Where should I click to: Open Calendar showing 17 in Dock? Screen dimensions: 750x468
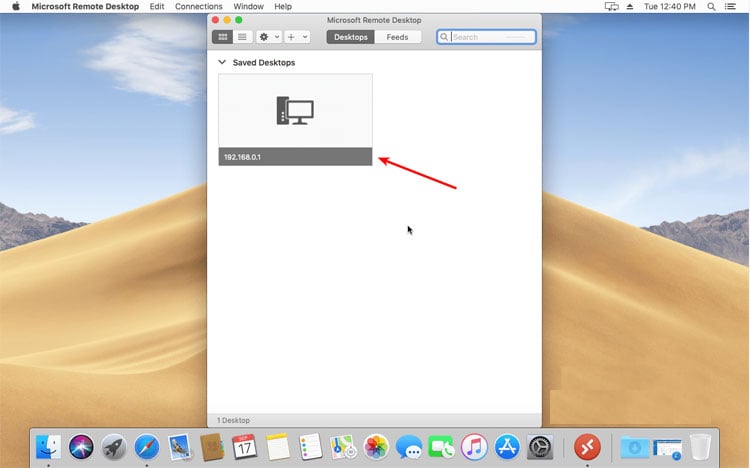pos(244,447)
